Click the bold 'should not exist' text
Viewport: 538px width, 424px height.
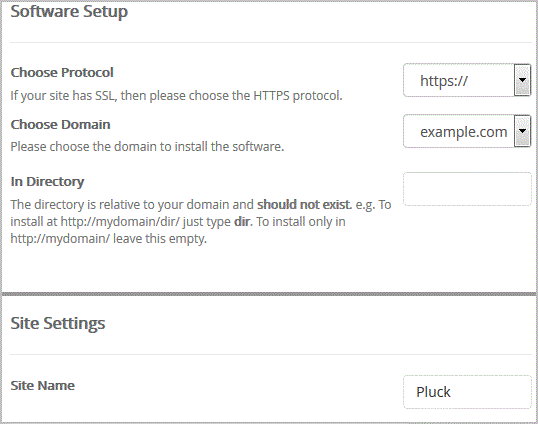click(x=304, y=204)
